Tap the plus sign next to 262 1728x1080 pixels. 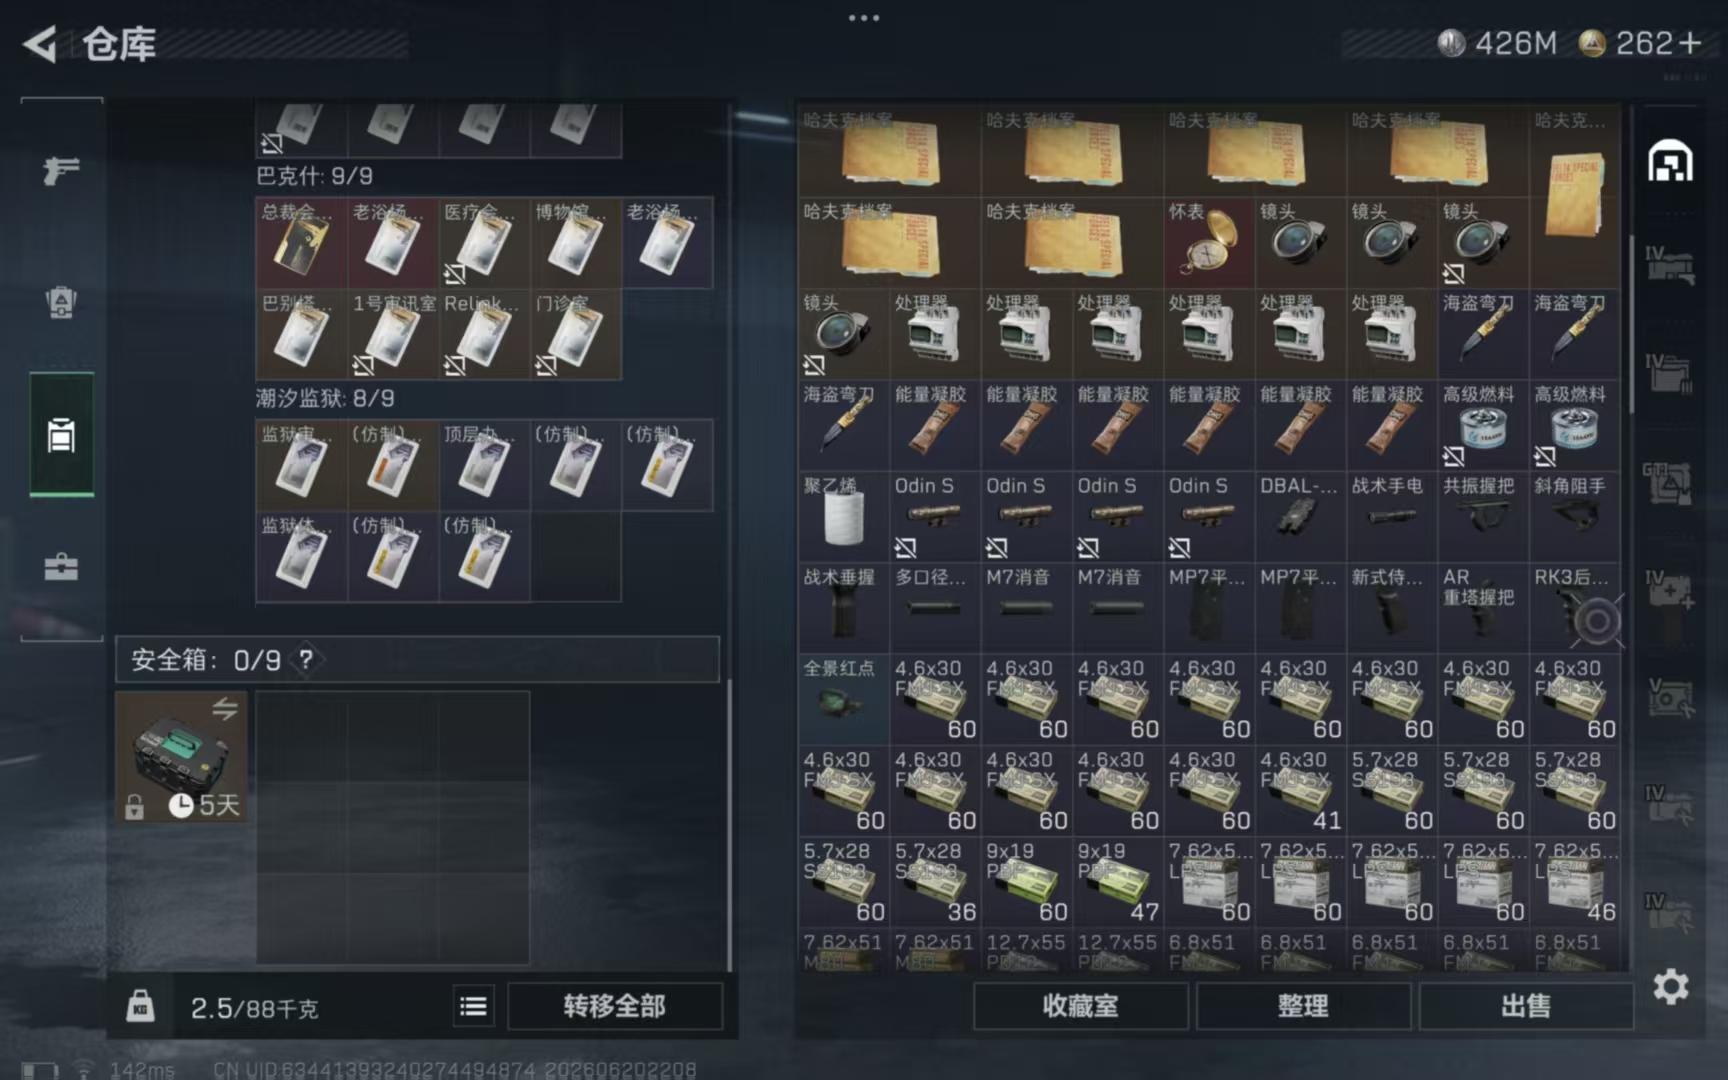(1690, 43)
